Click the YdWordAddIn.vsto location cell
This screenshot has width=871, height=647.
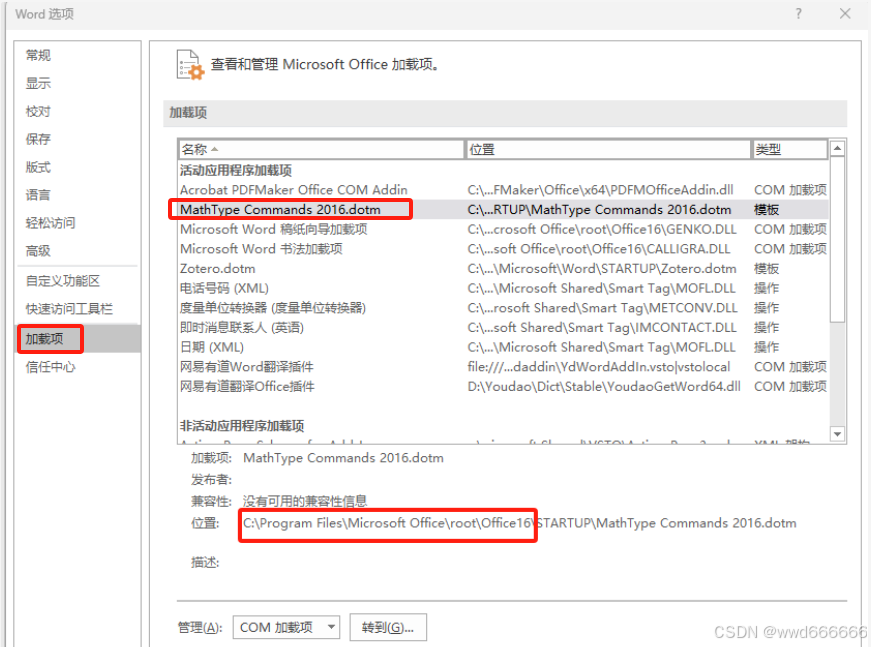coord(599,367)
